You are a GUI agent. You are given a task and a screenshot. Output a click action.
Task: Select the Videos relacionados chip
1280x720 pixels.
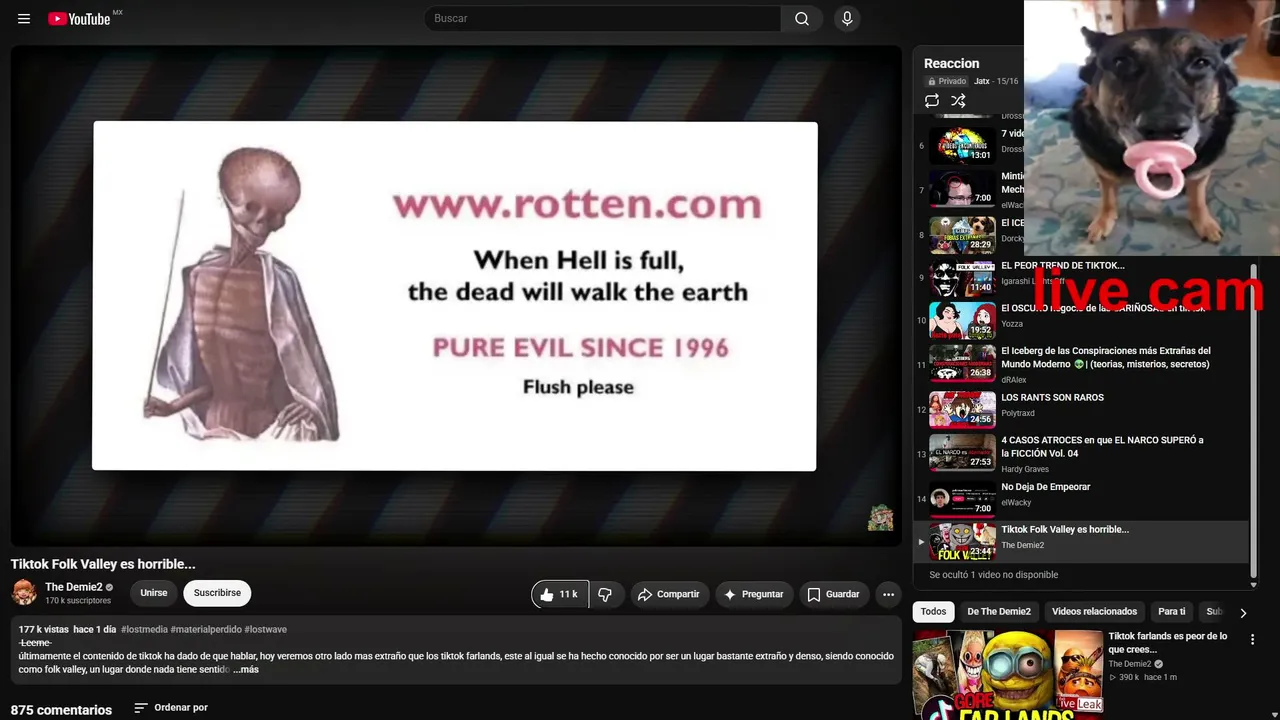point(1094,612)
